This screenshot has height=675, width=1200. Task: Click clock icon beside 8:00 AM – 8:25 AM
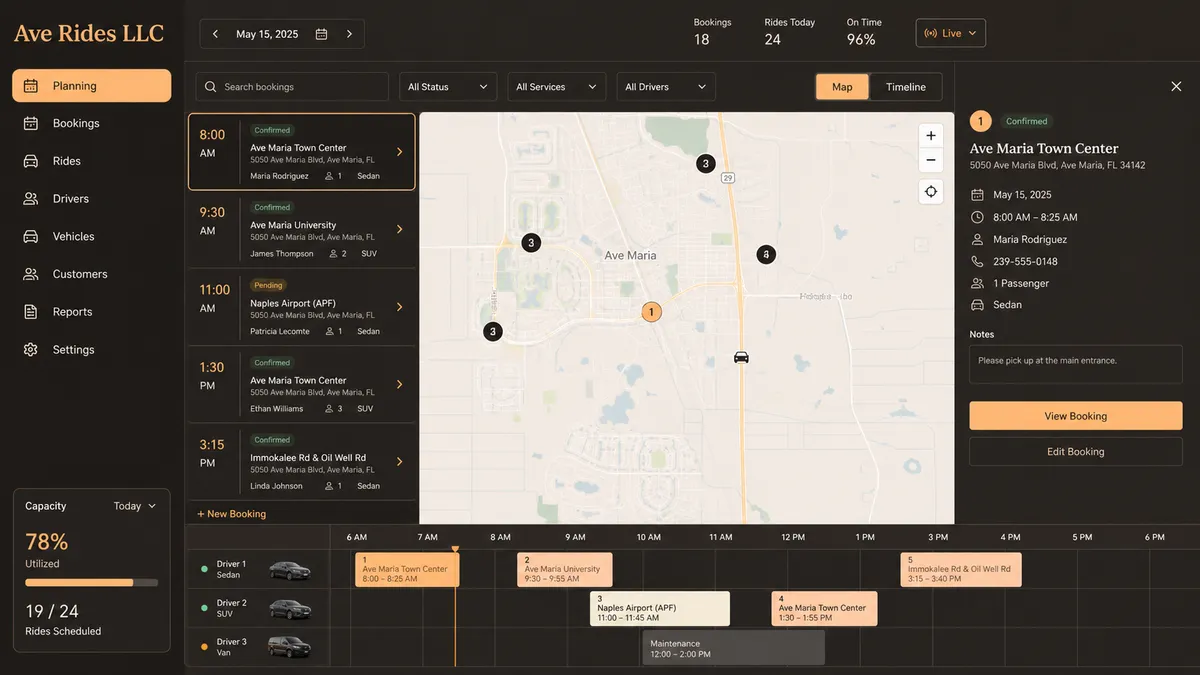tap(977, 217)
